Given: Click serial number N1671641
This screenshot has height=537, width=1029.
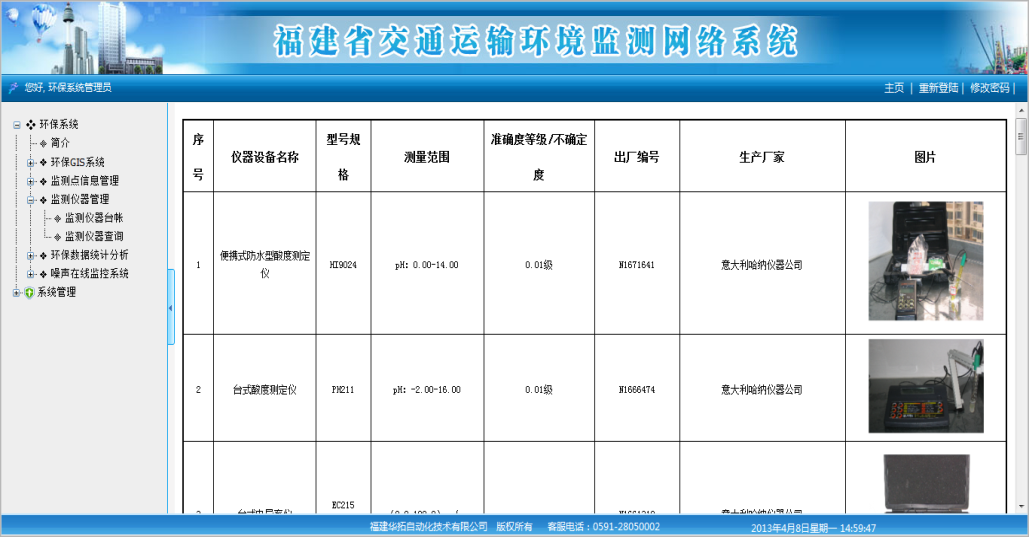Looking at the screenshot, I should pyautogui.click(x=637, y=265).
